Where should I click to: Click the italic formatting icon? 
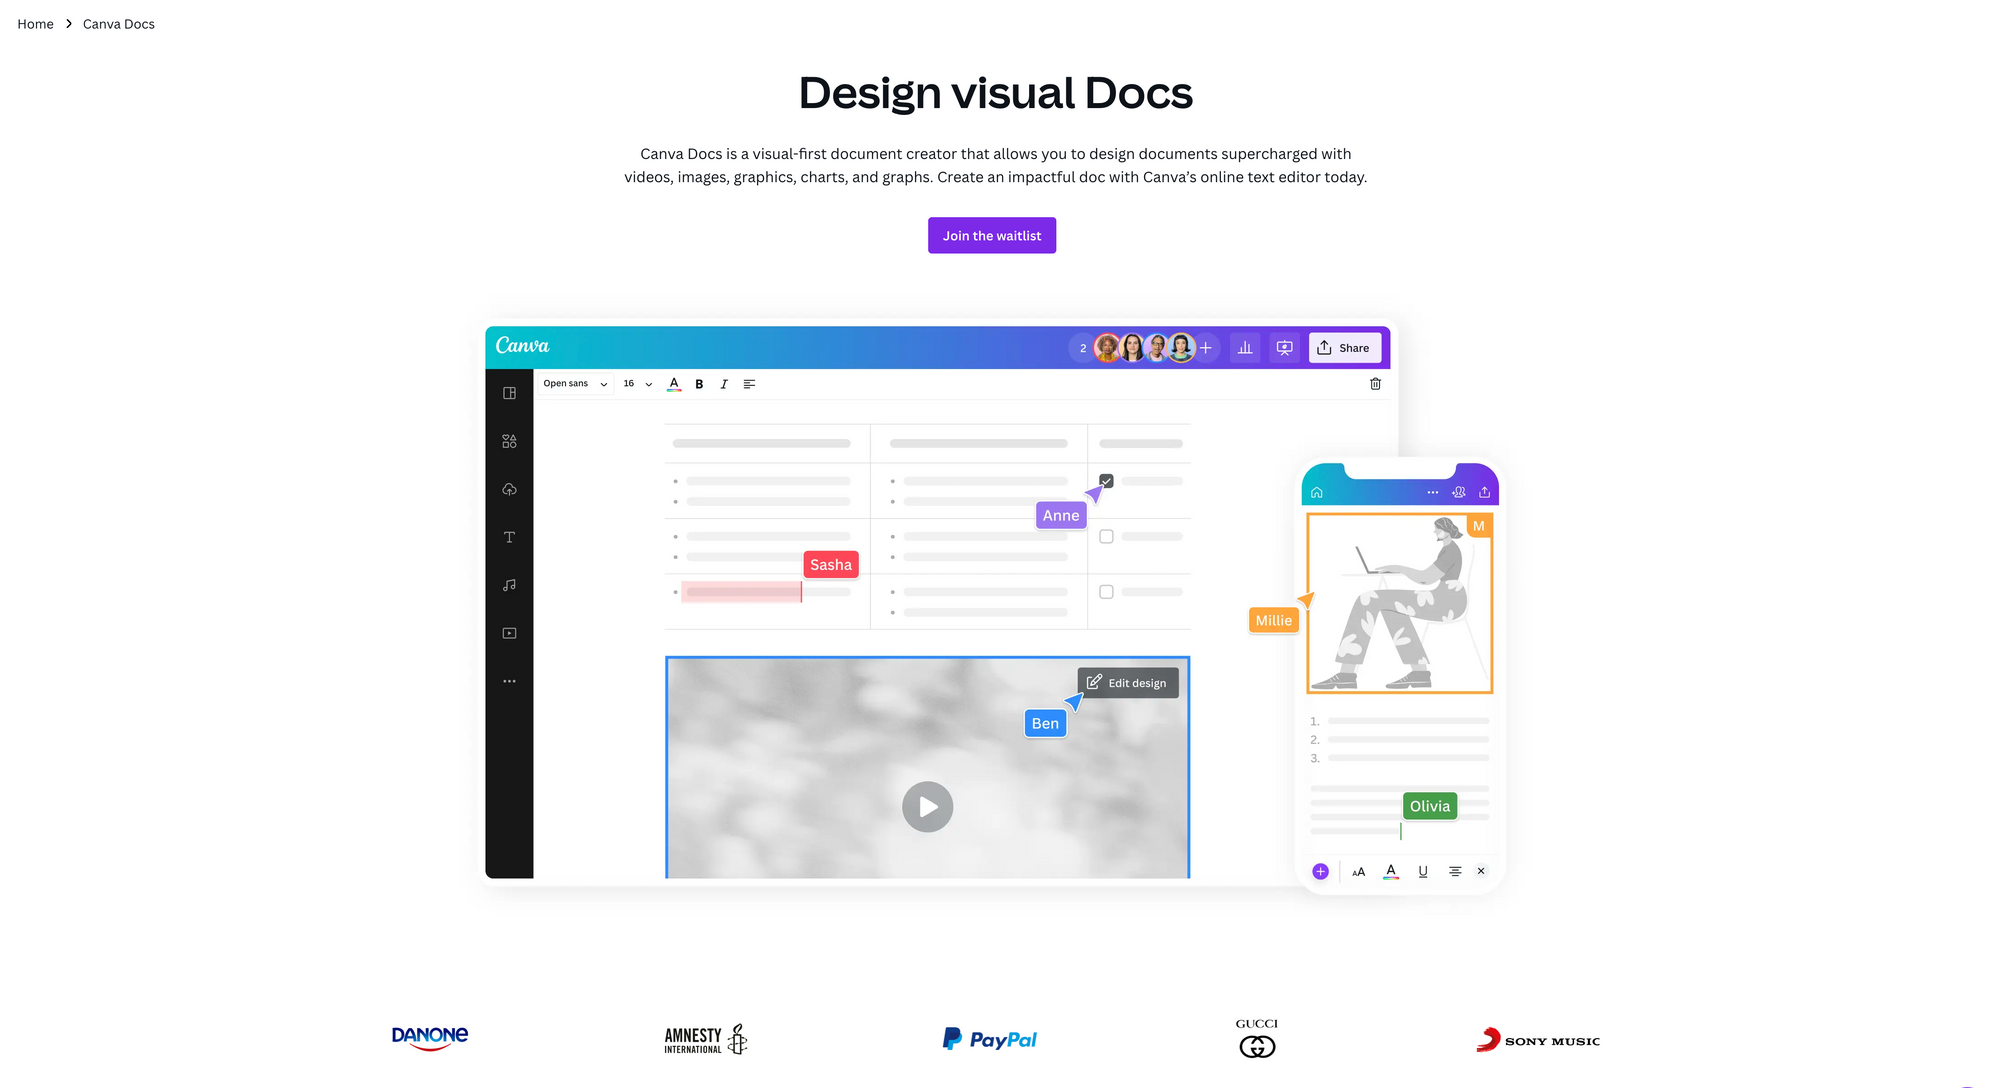pyautogui.click(x=722, y=385)
